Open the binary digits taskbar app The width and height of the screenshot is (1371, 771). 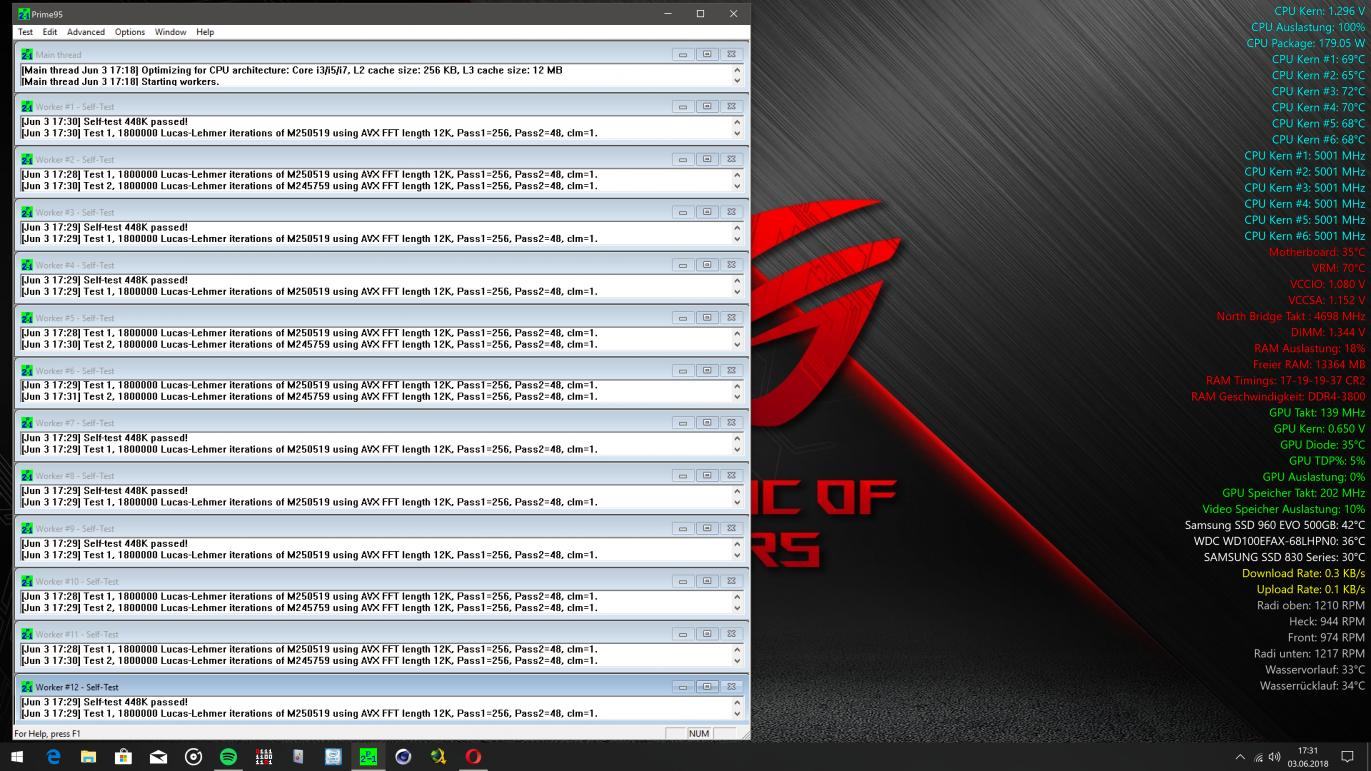(263, 757)
